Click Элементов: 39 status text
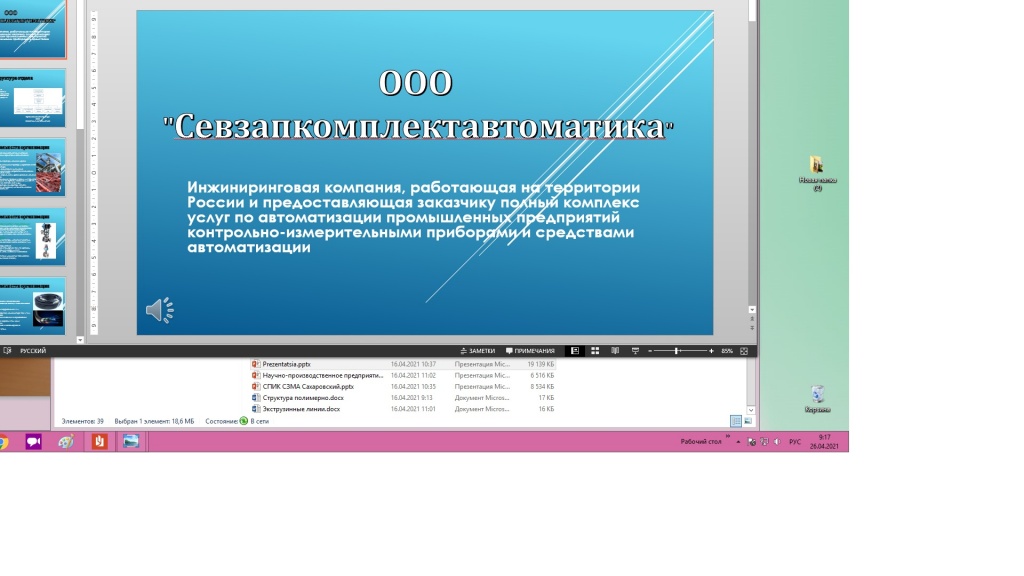Viewport: 1024px width, 576px height. (x=82, y=421)
